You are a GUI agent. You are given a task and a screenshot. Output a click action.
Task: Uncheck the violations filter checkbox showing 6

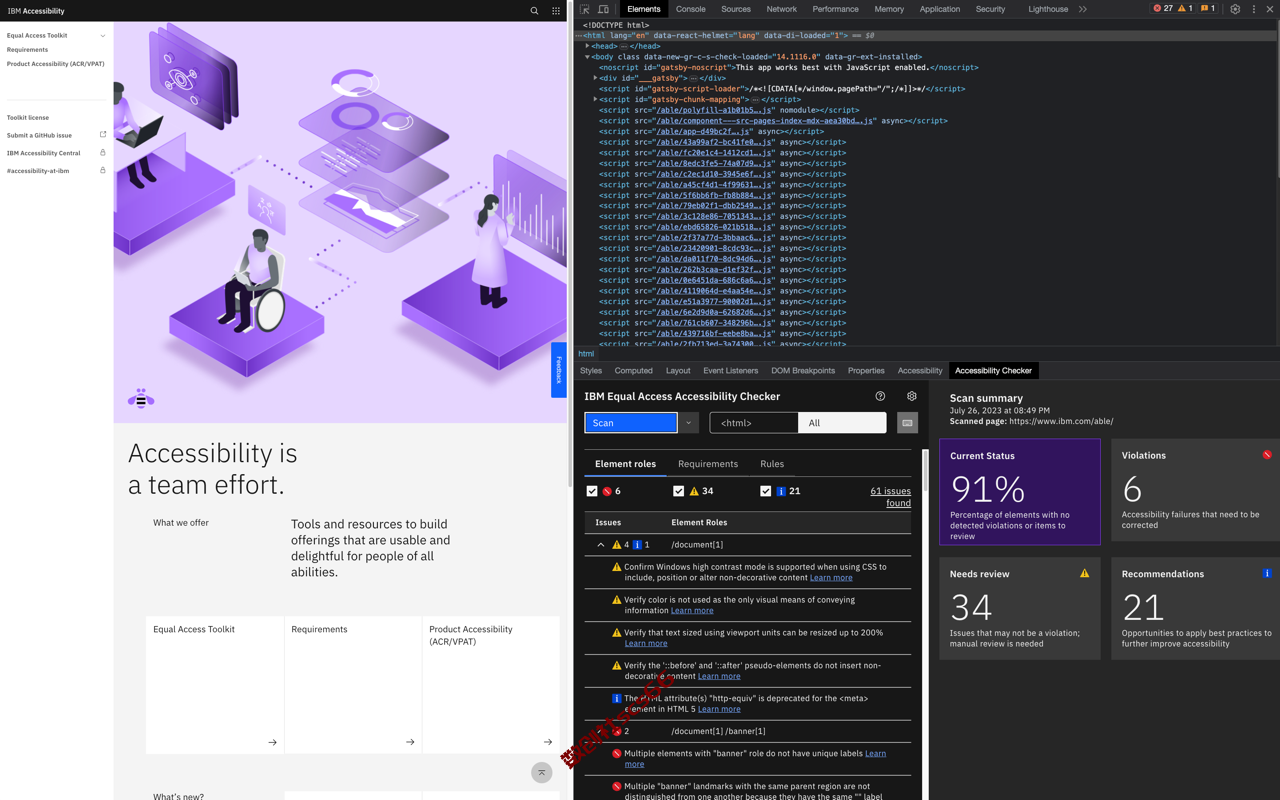point(592,491)
